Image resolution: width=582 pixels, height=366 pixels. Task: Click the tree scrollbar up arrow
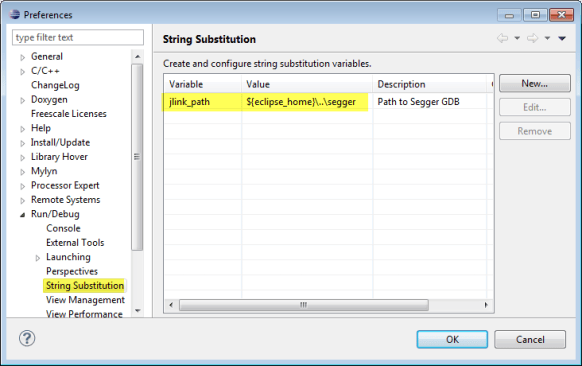click(x=137, y=56)
